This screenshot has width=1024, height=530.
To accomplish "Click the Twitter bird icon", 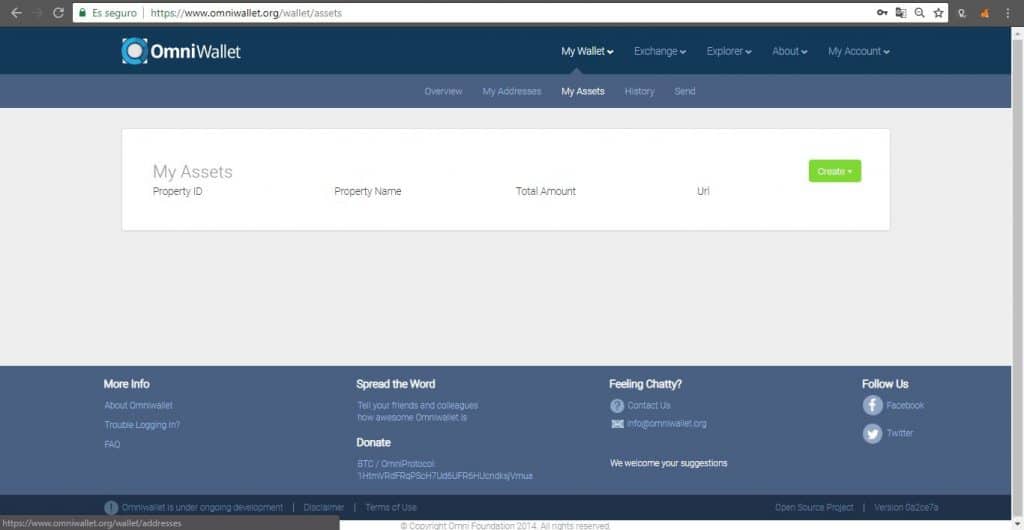I will (x=872, y=433).
